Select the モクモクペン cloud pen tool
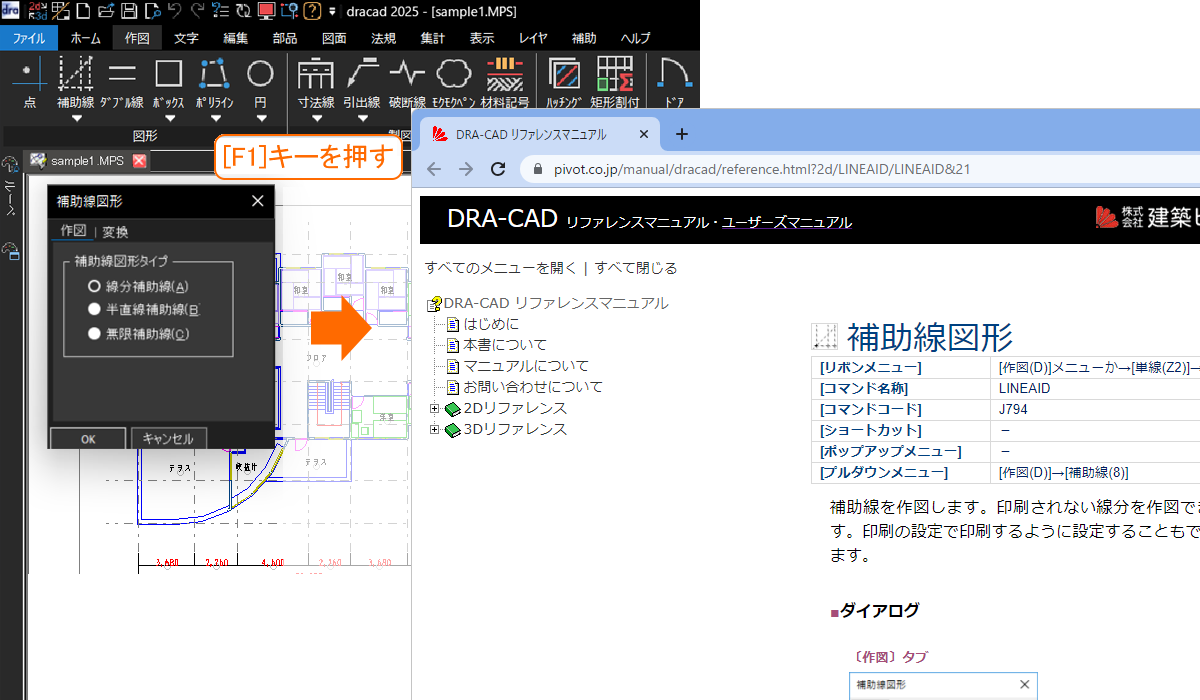1200x700 pixels. pos(454,82)
